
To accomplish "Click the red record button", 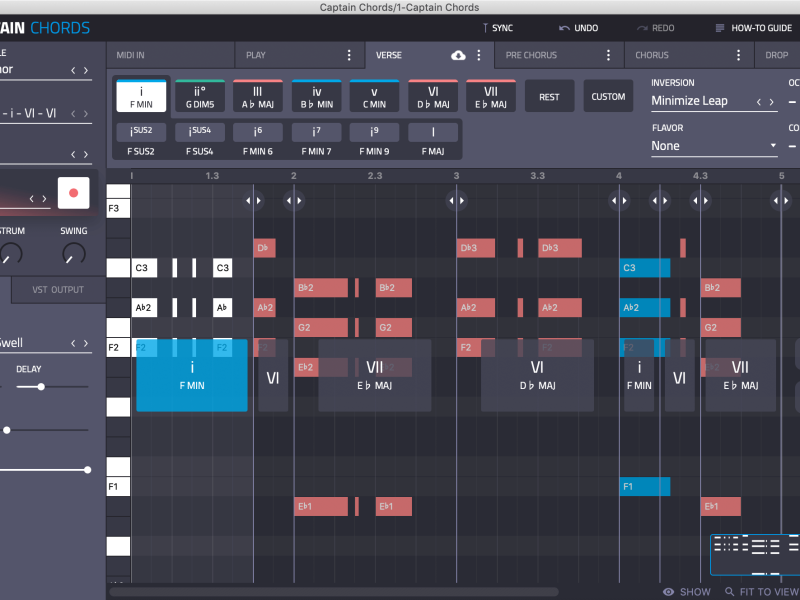I will pyautogui.click(x=73, y=193).
